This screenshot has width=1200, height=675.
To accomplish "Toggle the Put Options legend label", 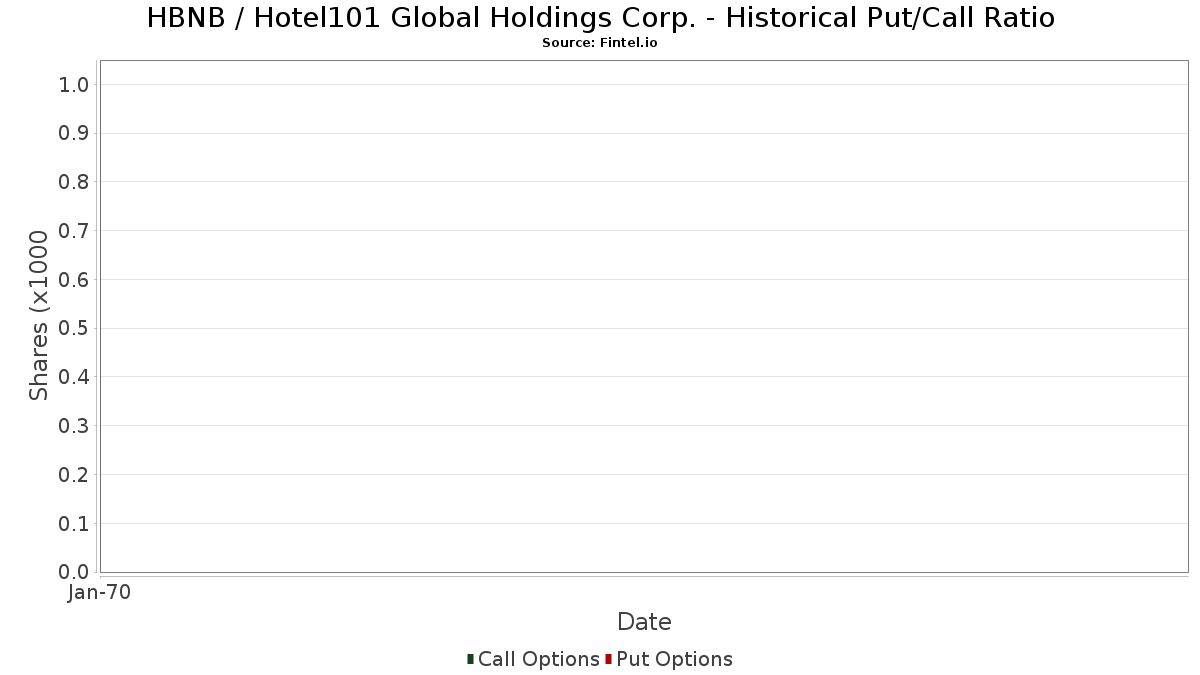I will [x=674, y=659].
